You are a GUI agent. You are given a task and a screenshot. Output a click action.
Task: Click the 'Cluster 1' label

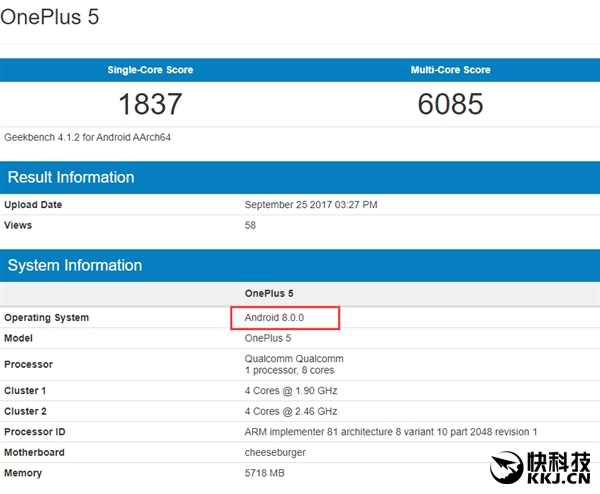(25, 391)
